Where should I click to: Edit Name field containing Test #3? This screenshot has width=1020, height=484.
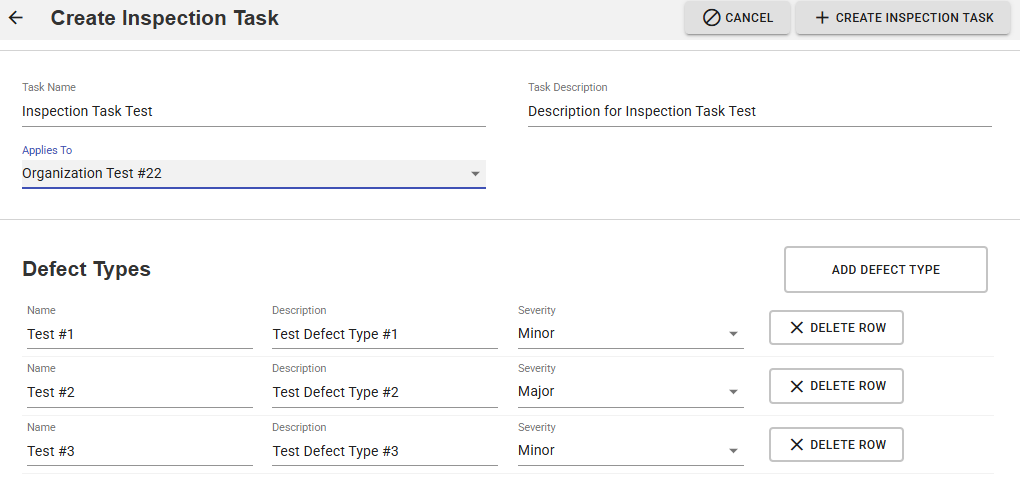point(140,451)
